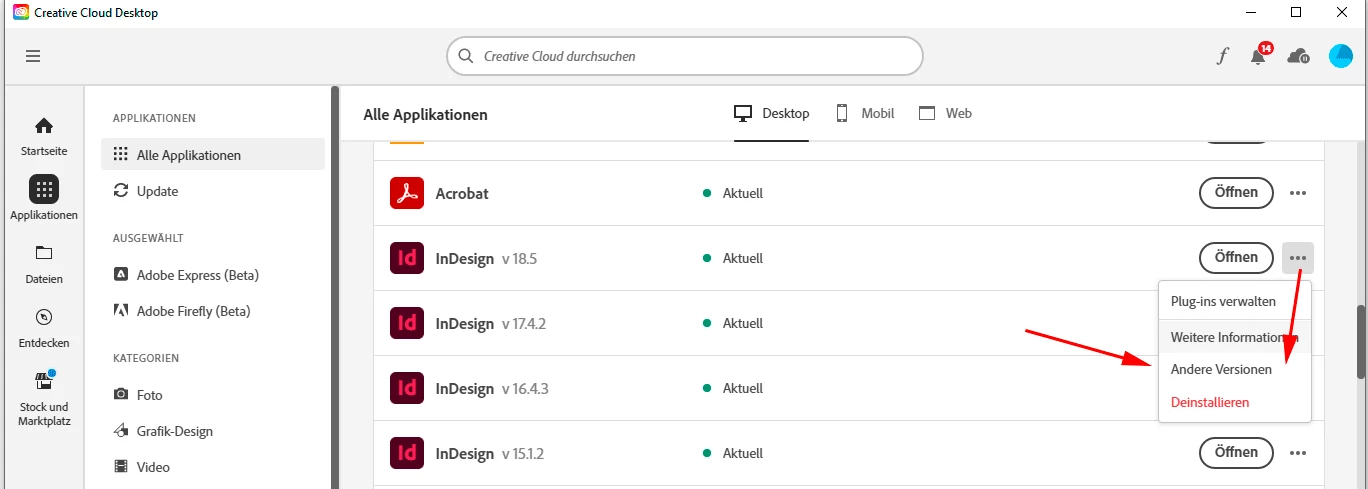Toggle the more options button for InDesign v 18.5
Viewport: 1368px width, 489px height.
(x=1298, y=258)
